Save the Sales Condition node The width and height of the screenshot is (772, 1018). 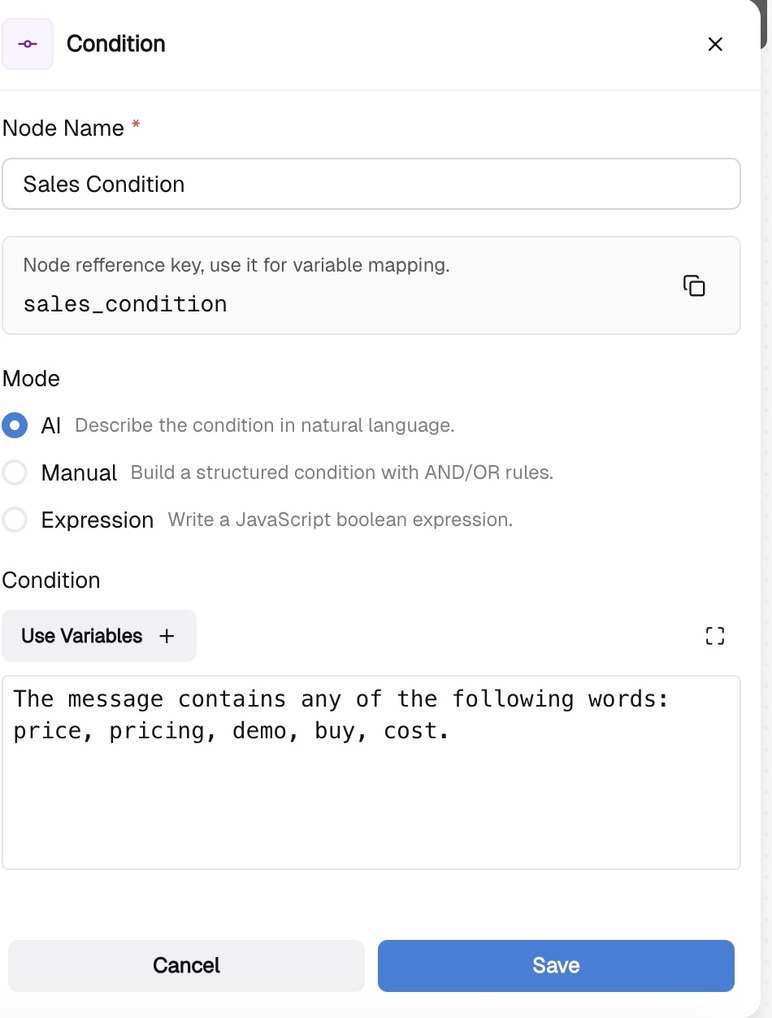(556, 965)
